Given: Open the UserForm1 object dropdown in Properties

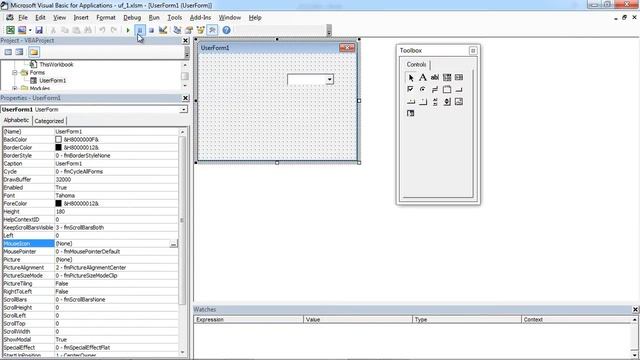Looking at the screenshot, I should point(184,109).
